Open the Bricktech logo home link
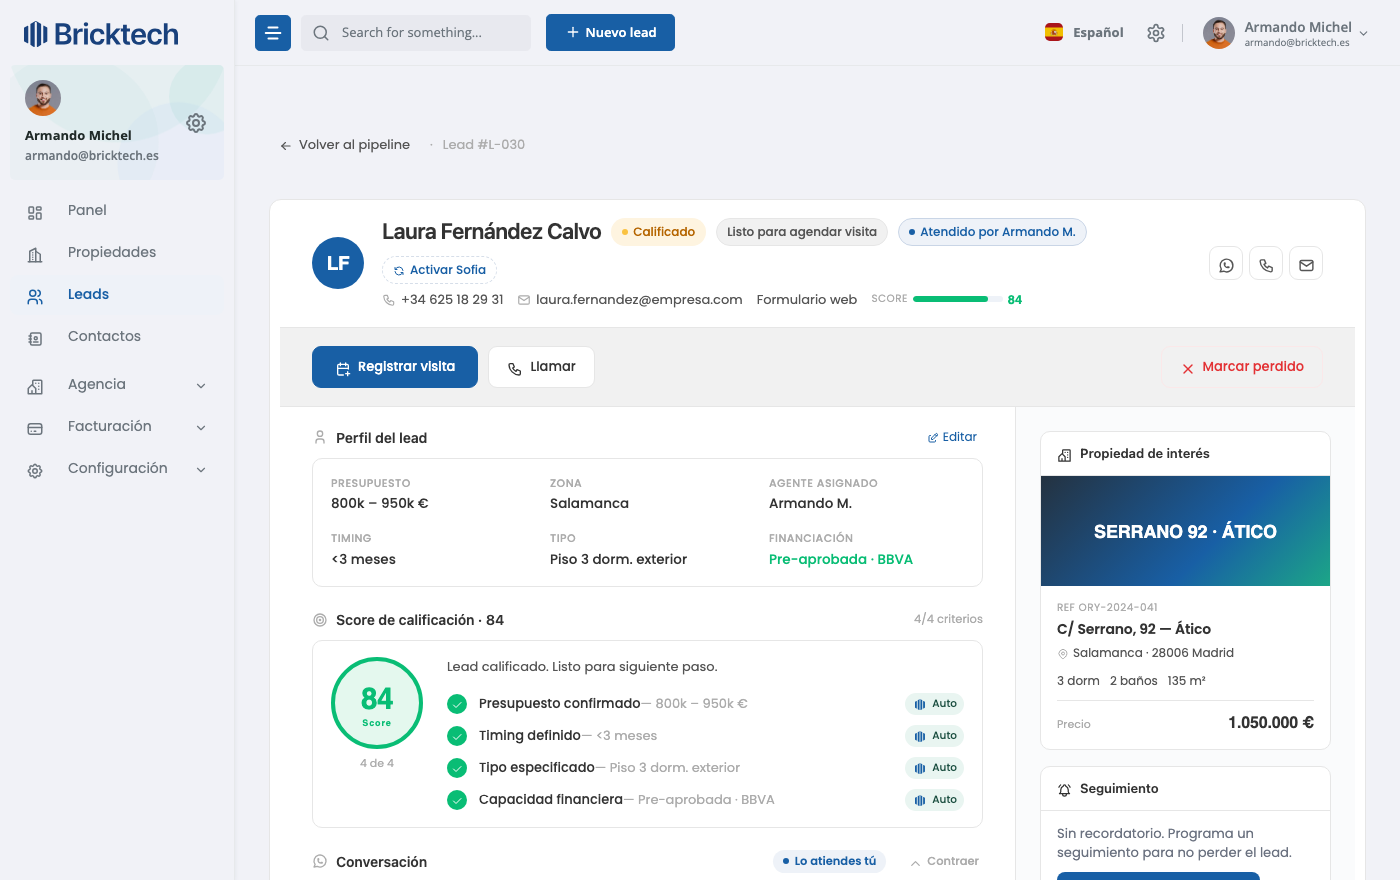 click(x=101, y=34)
